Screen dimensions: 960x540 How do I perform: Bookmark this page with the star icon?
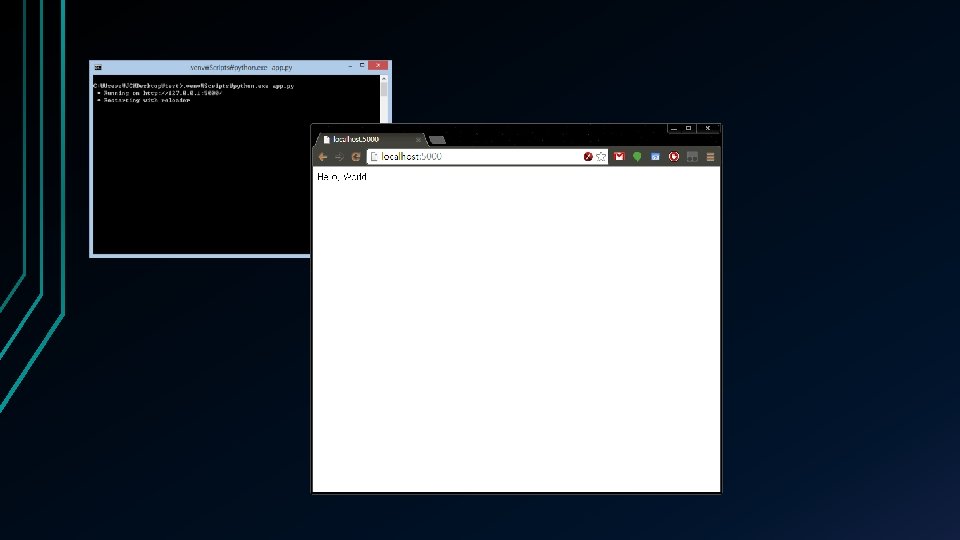[x=601, y=157]
